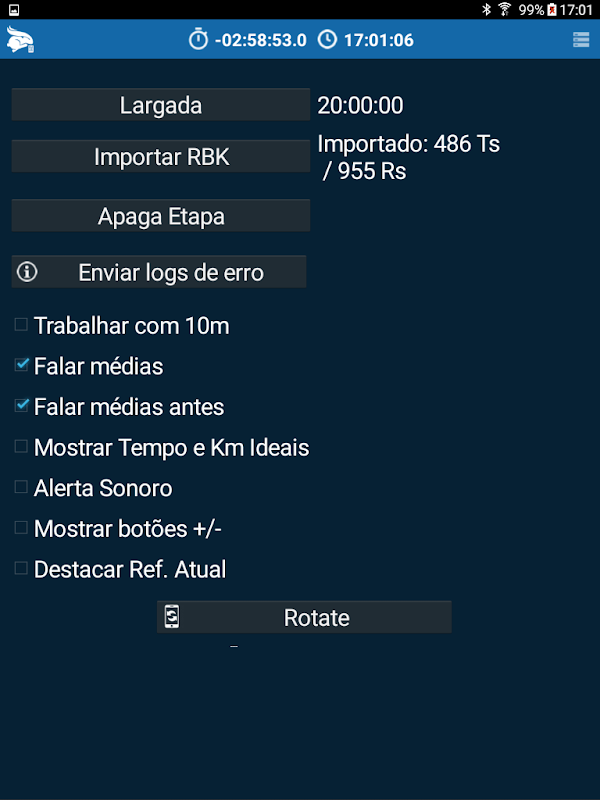Tap the 20:00:00 start time value
The image size is (600, 800).
click(360, 106)
